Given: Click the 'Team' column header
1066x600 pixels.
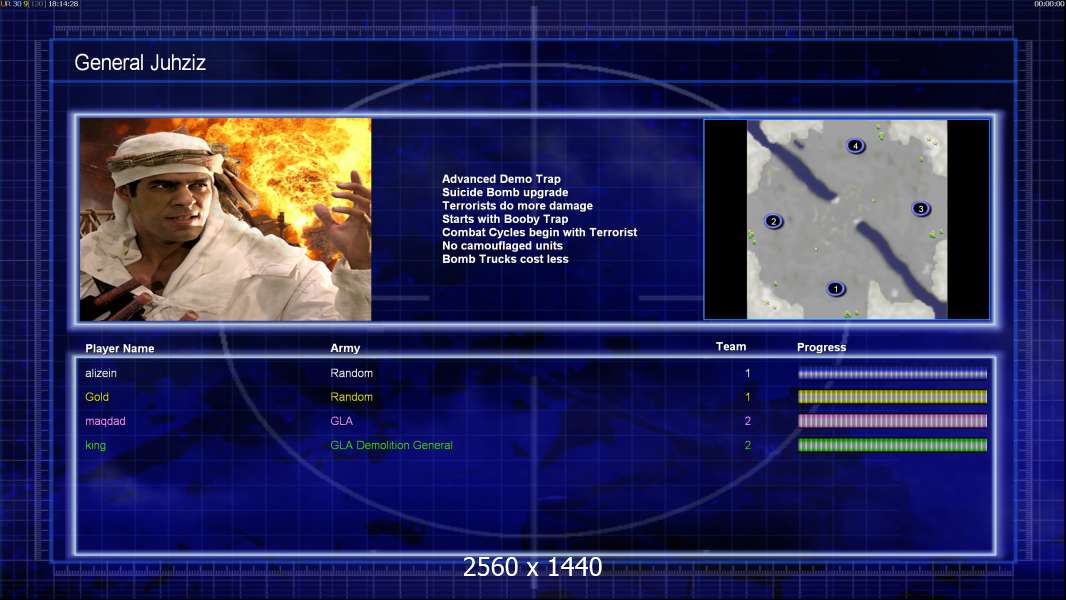Looking at the screenshot, I should 731,347.
